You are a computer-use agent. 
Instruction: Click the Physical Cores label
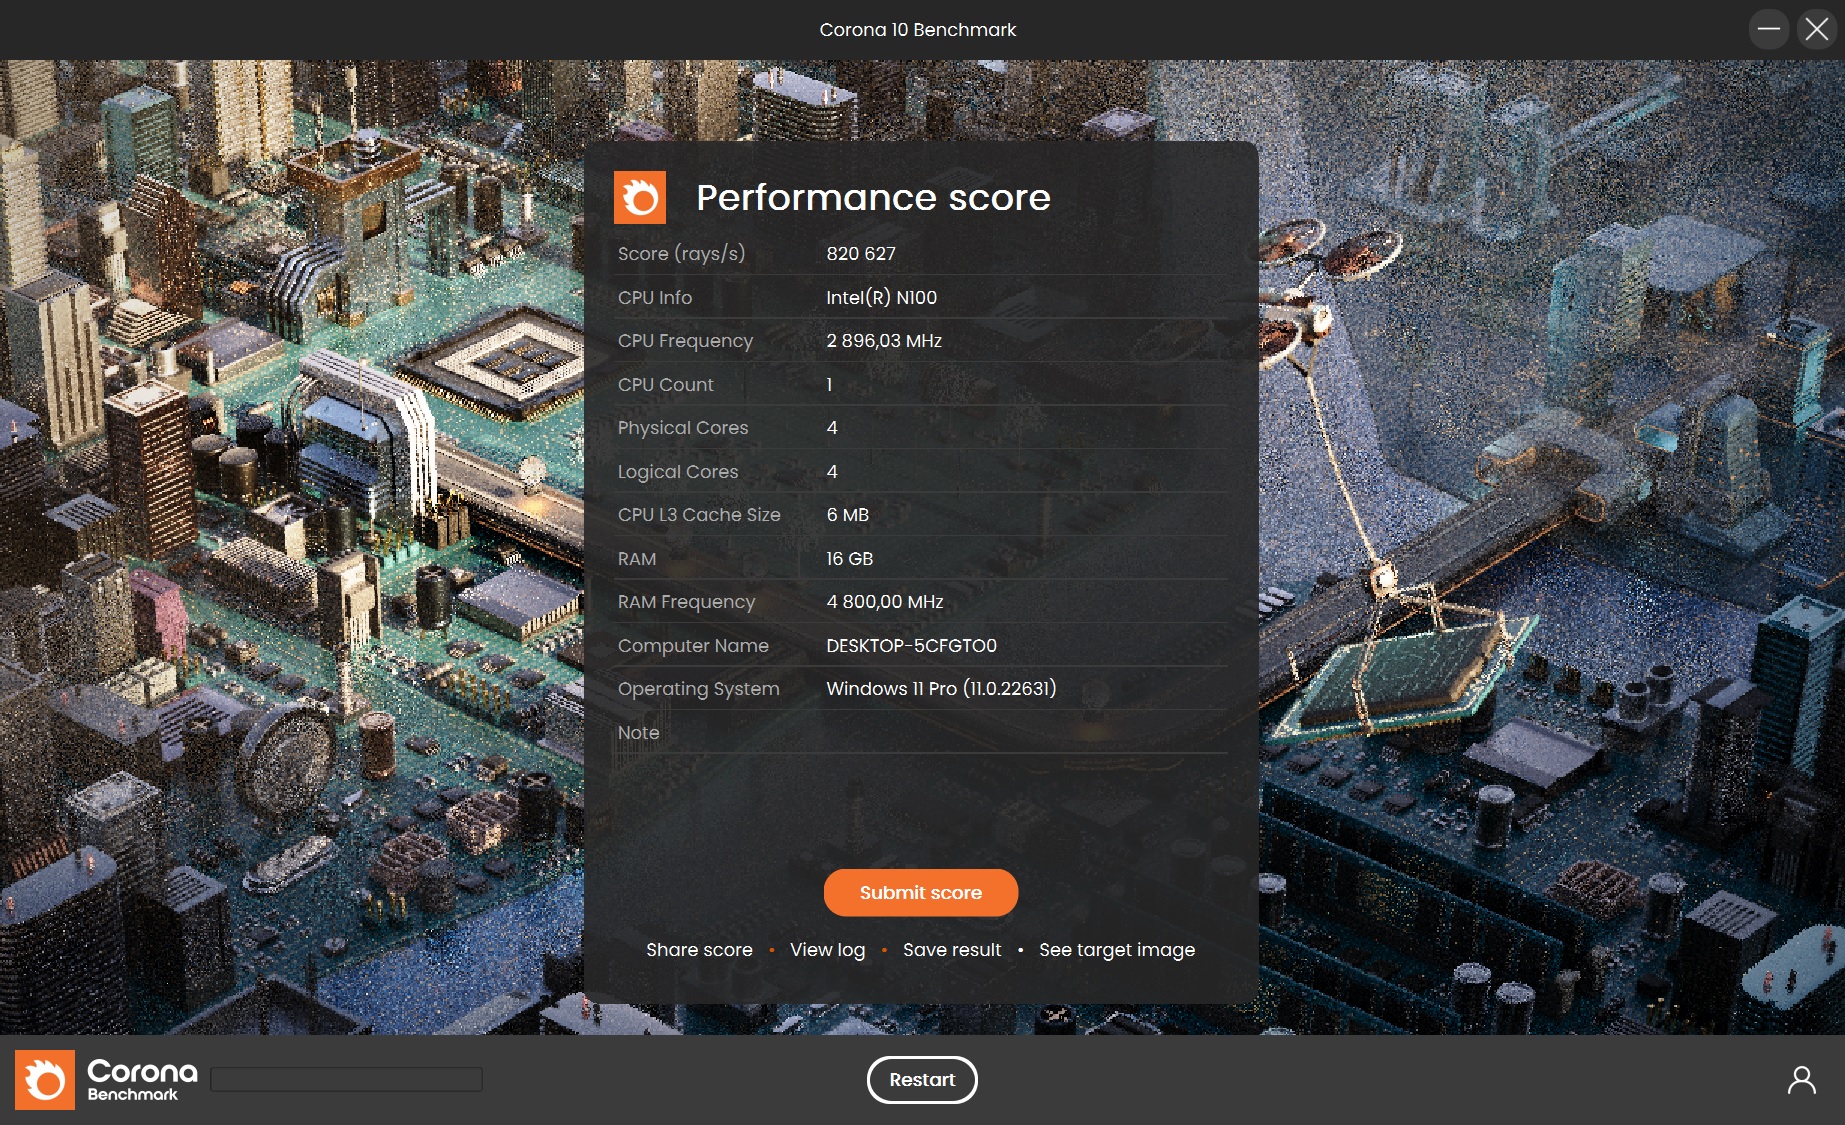(x=683, y=428)
